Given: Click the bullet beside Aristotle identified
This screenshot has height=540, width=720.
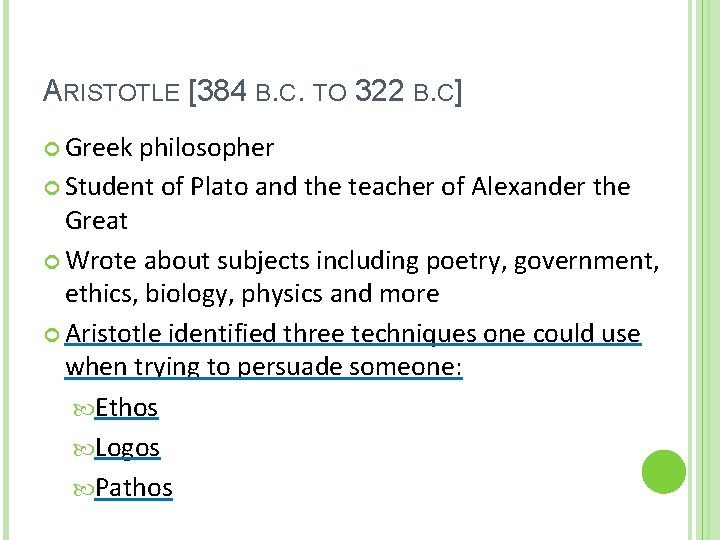Looking at the screenshot, I should tap(52, 335).
